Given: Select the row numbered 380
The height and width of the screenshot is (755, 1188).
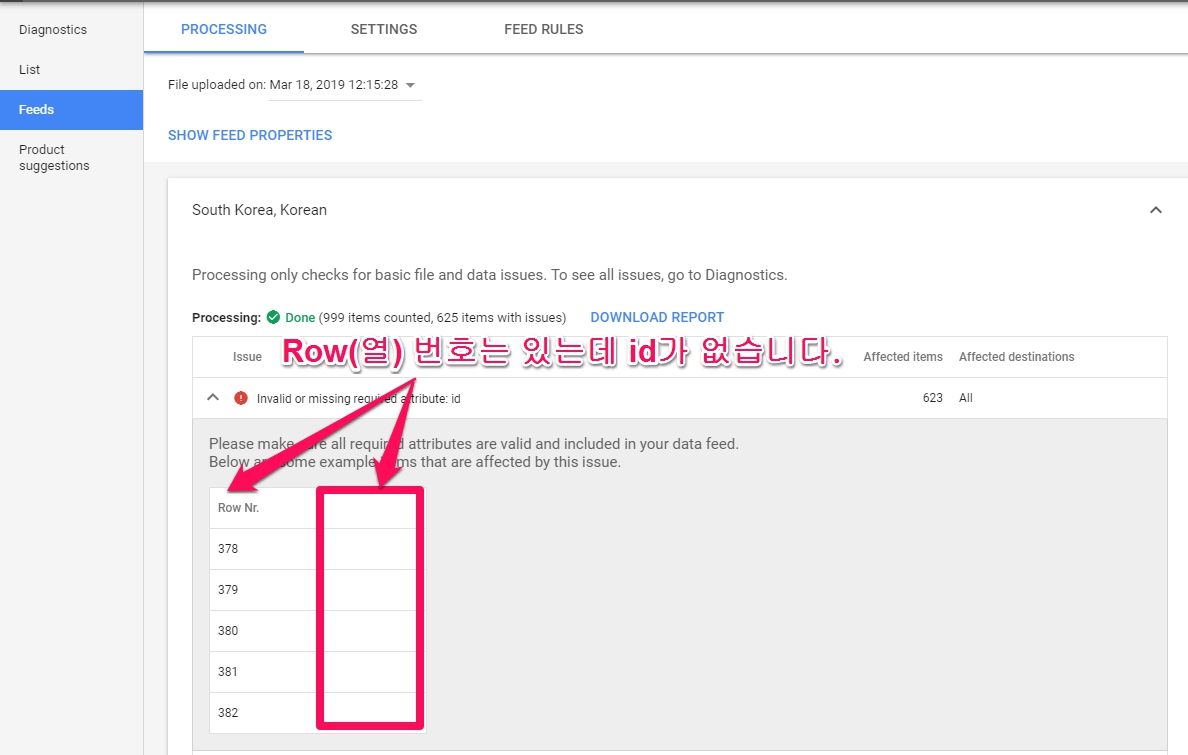Looking at the screenshot, I should point(228,631).
